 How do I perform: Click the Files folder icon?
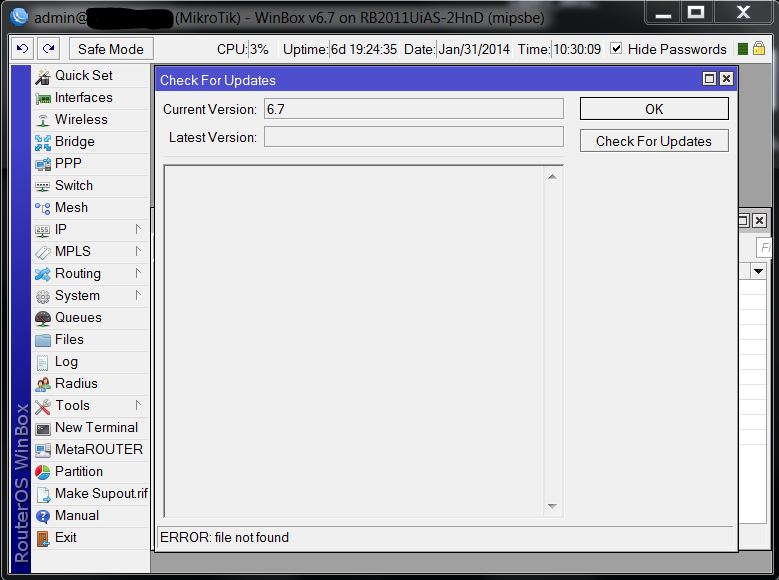[x=43, y=340]
